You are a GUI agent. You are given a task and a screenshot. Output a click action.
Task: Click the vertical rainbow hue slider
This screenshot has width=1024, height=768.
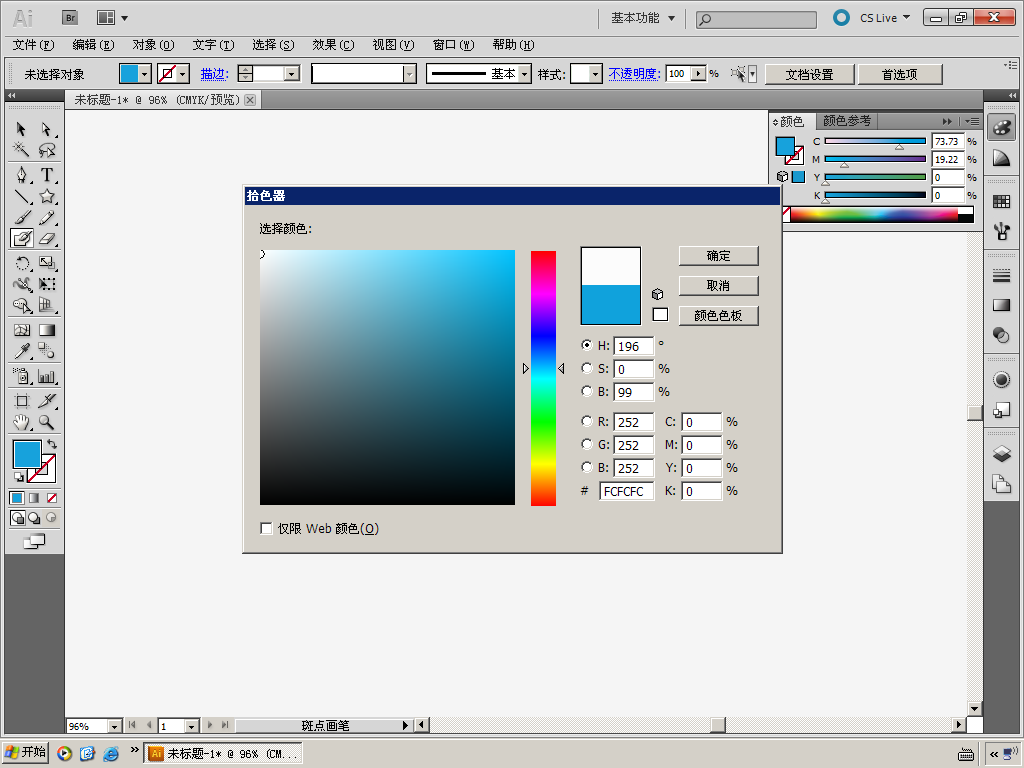[x=543, y=378]
